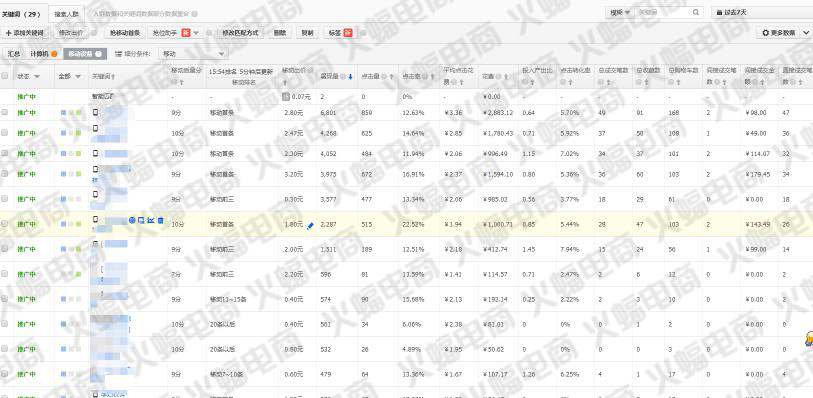Open the trend chart icon in highlighted row
This screenshot has width=813, height=398.
[151, 220]
